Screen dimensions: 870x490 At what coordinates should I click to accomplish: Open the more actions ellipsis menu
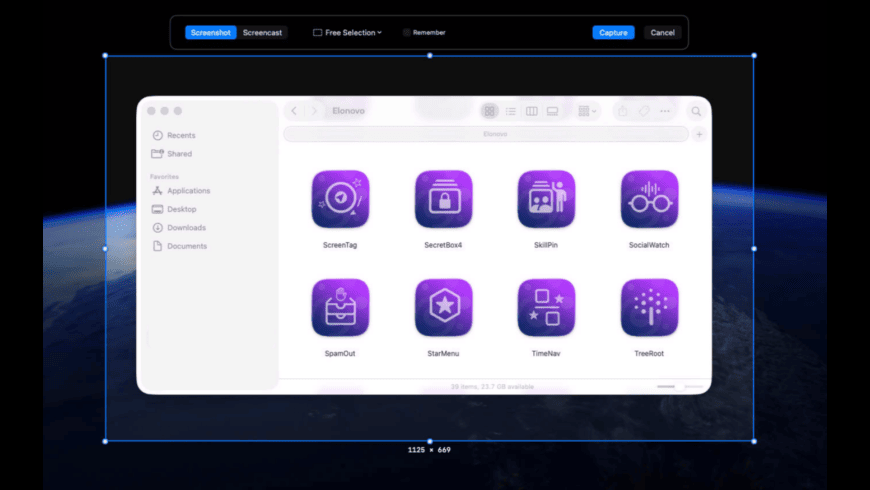click(x=665, y=112)
